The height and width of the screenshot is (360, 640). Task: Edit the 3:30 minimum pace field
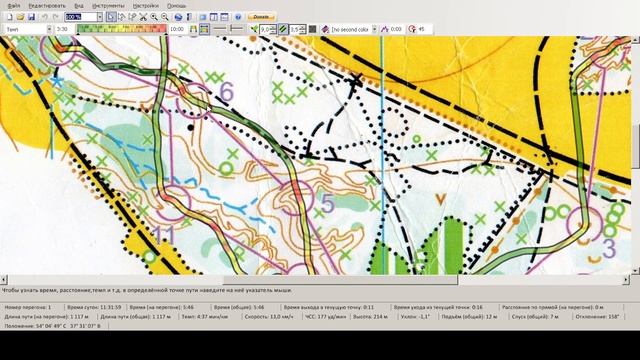tap(65, 29)
